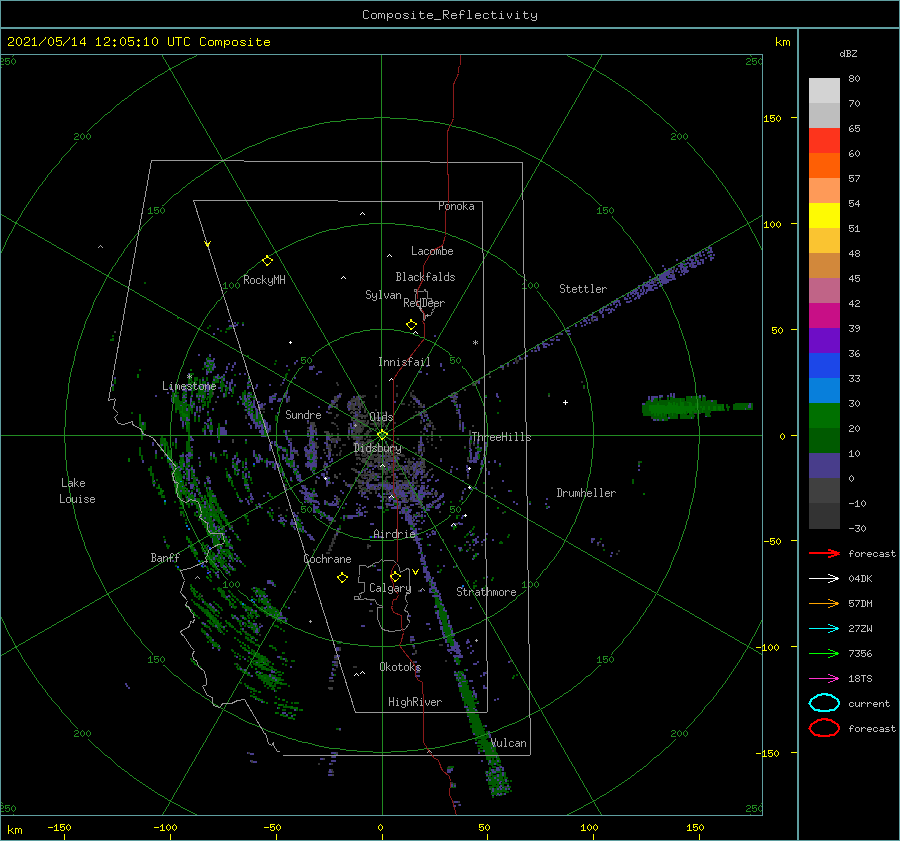Click the ThreeHills label
900x841 pixels.
[x=501, y=437]
